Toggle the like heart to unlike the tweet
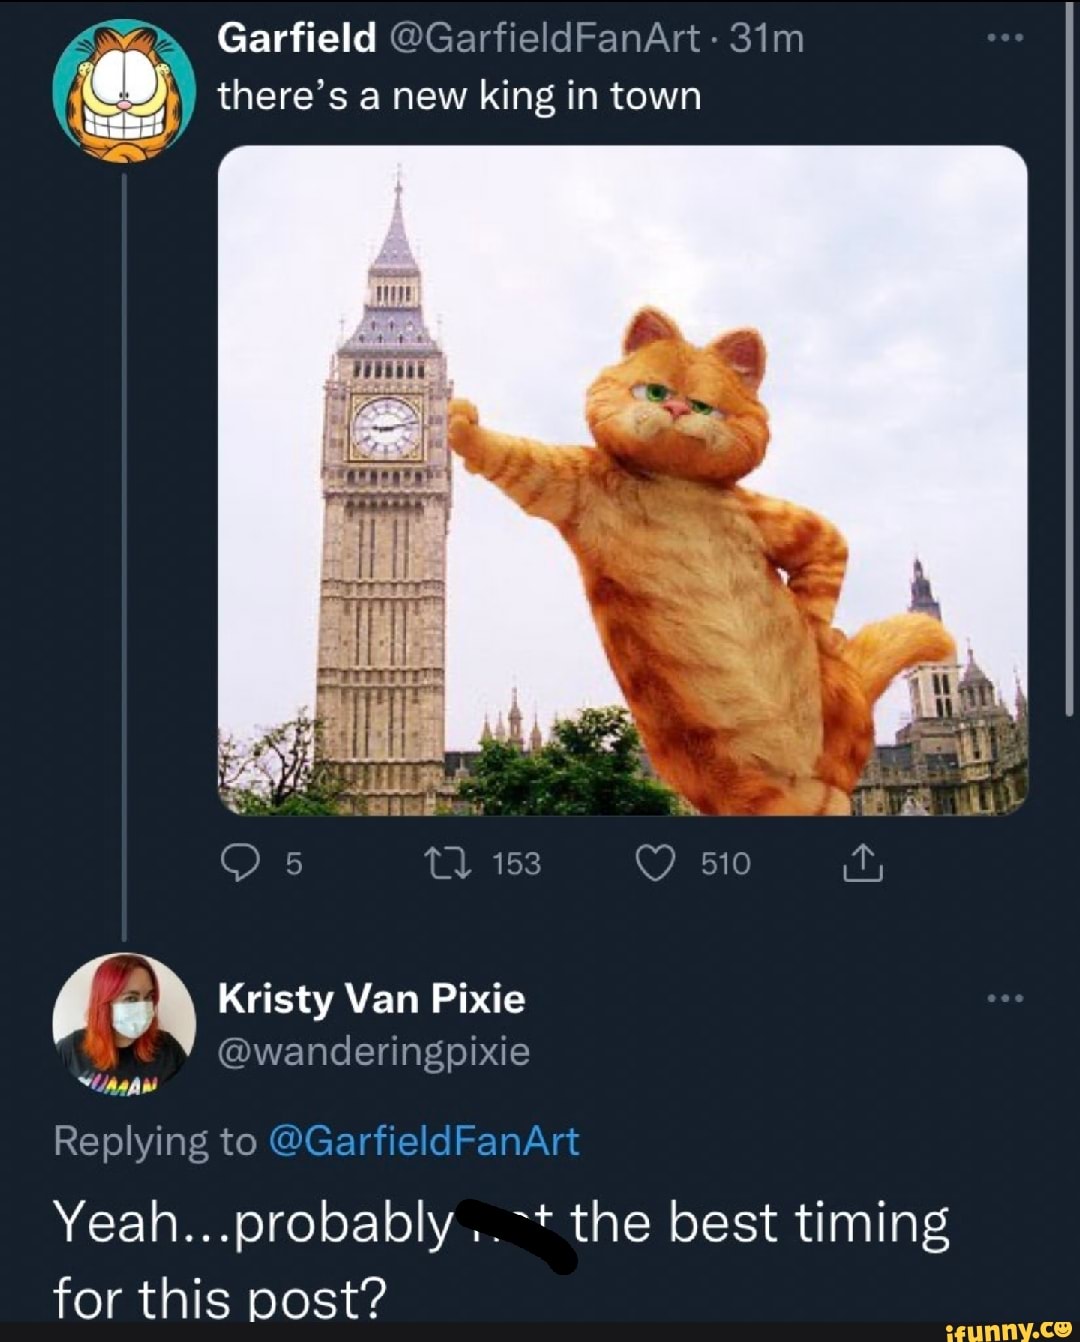1080x1342 pixels. click(657, 863)
